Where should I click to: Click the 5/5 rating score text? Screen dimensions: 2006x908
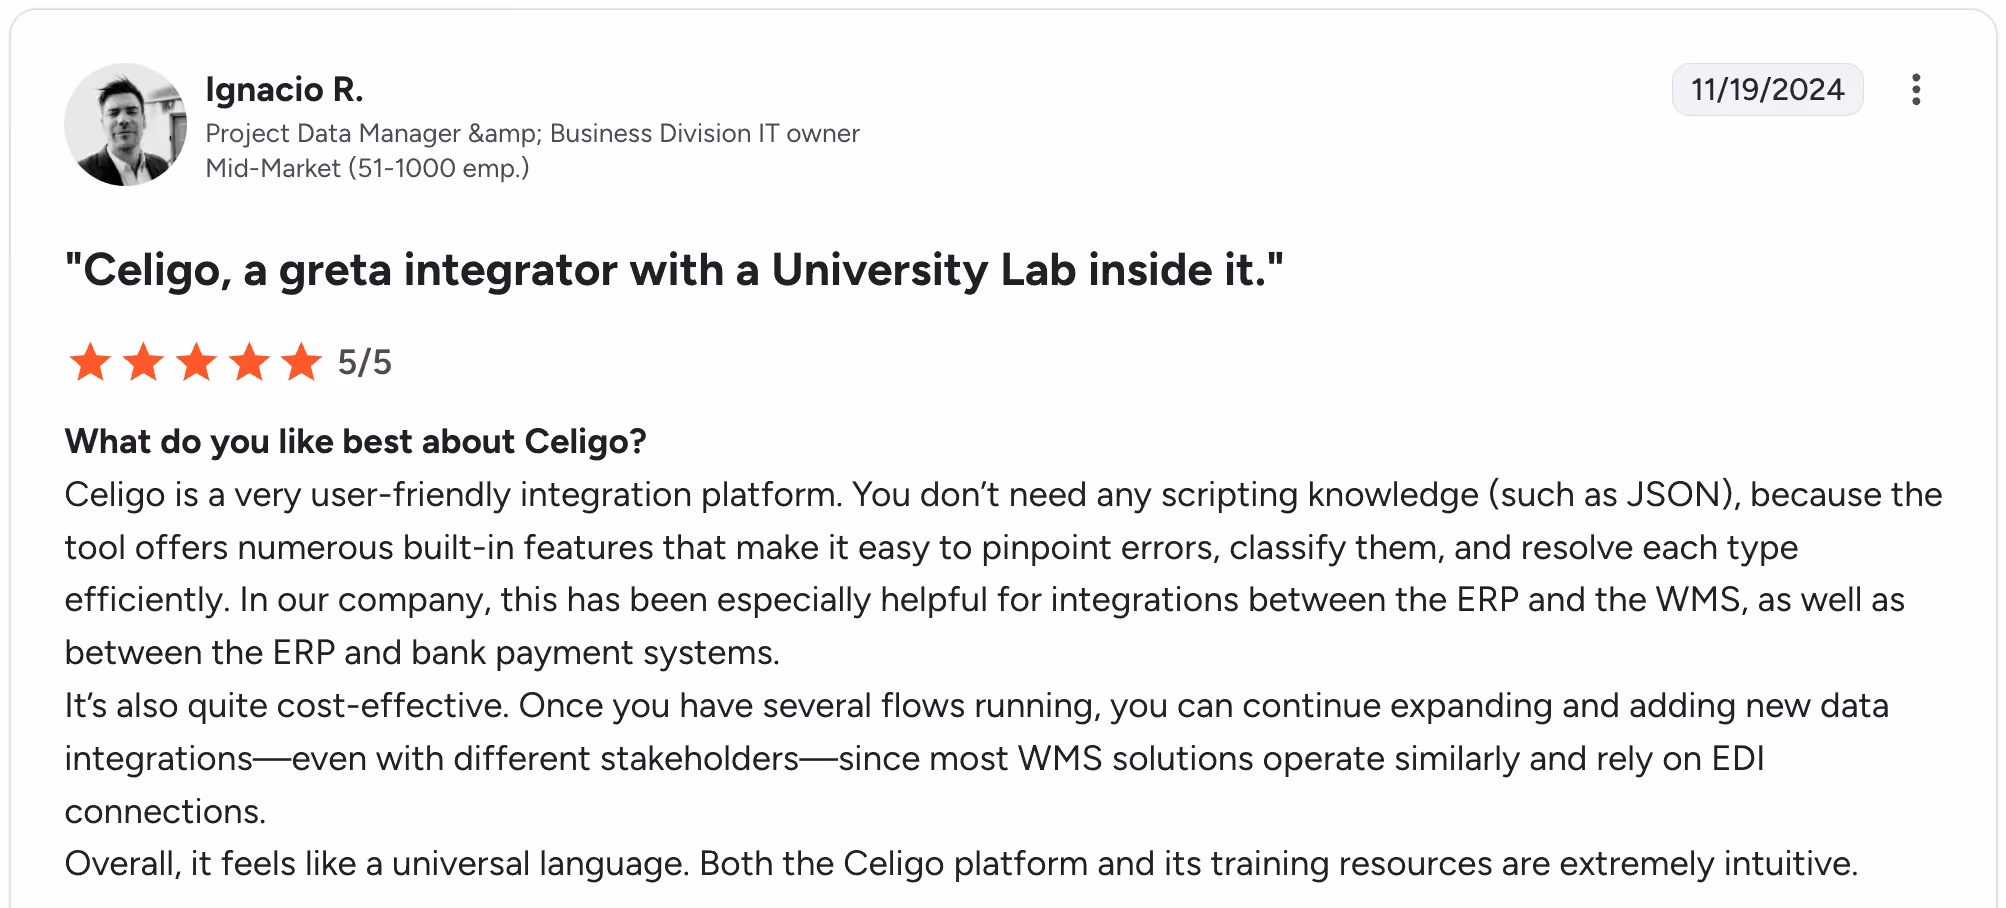[x=365, y=362]
